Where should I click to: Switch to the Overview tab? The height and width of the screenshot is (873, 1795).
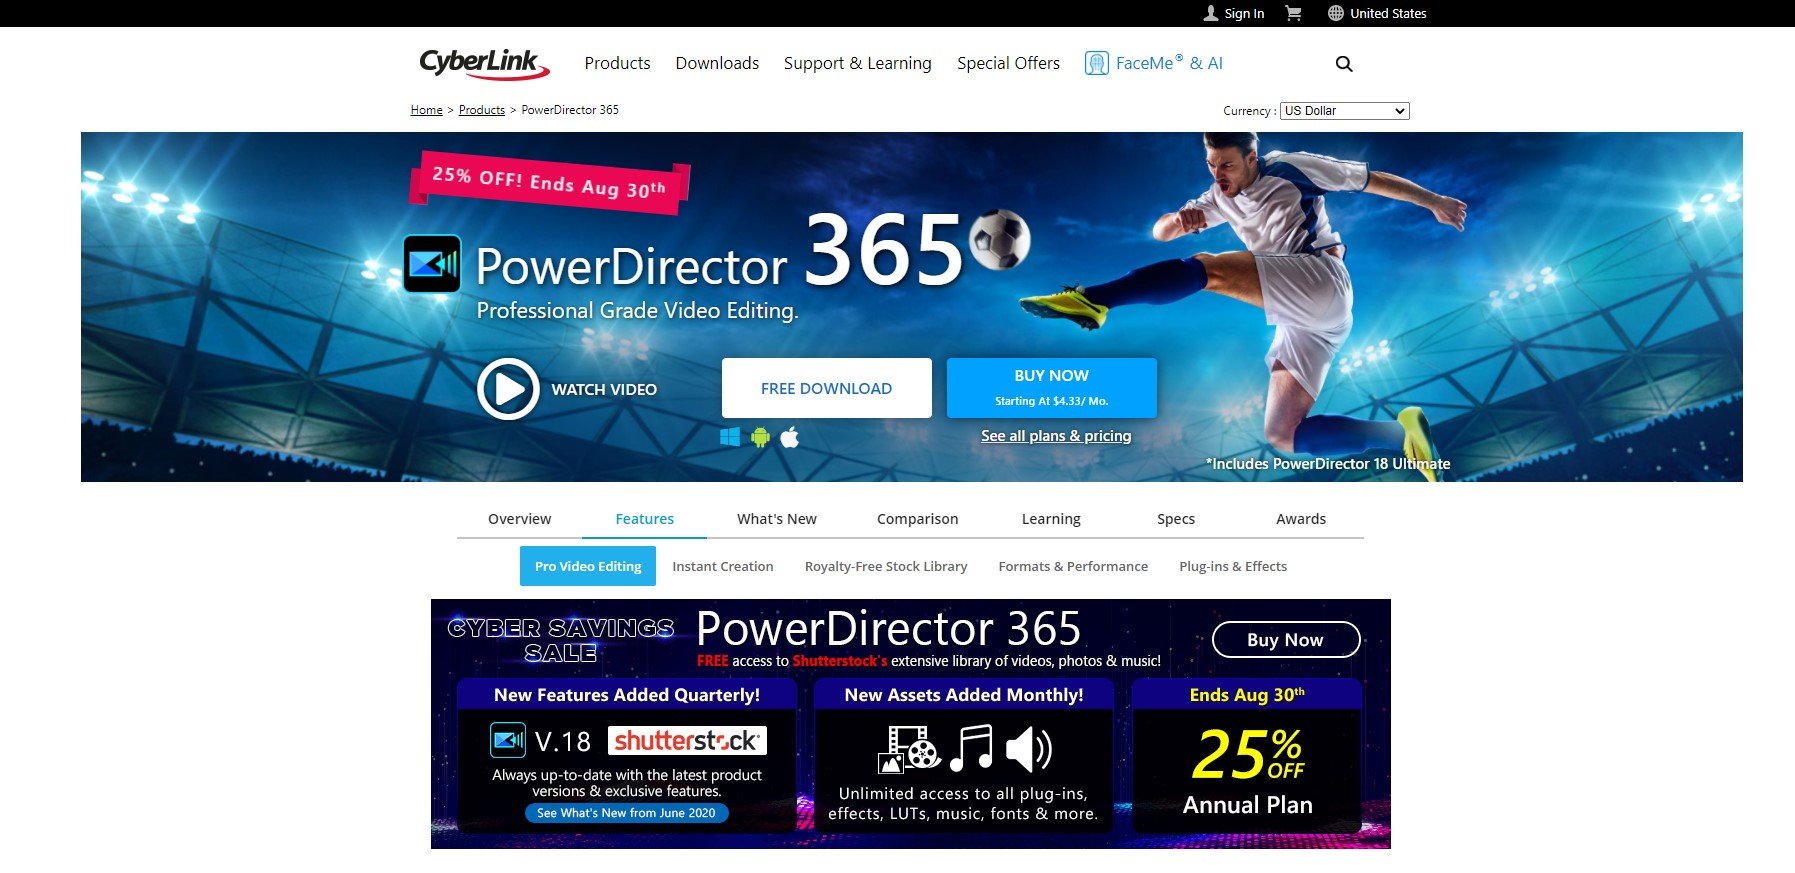pyautogui.click(x=519, y=519)
